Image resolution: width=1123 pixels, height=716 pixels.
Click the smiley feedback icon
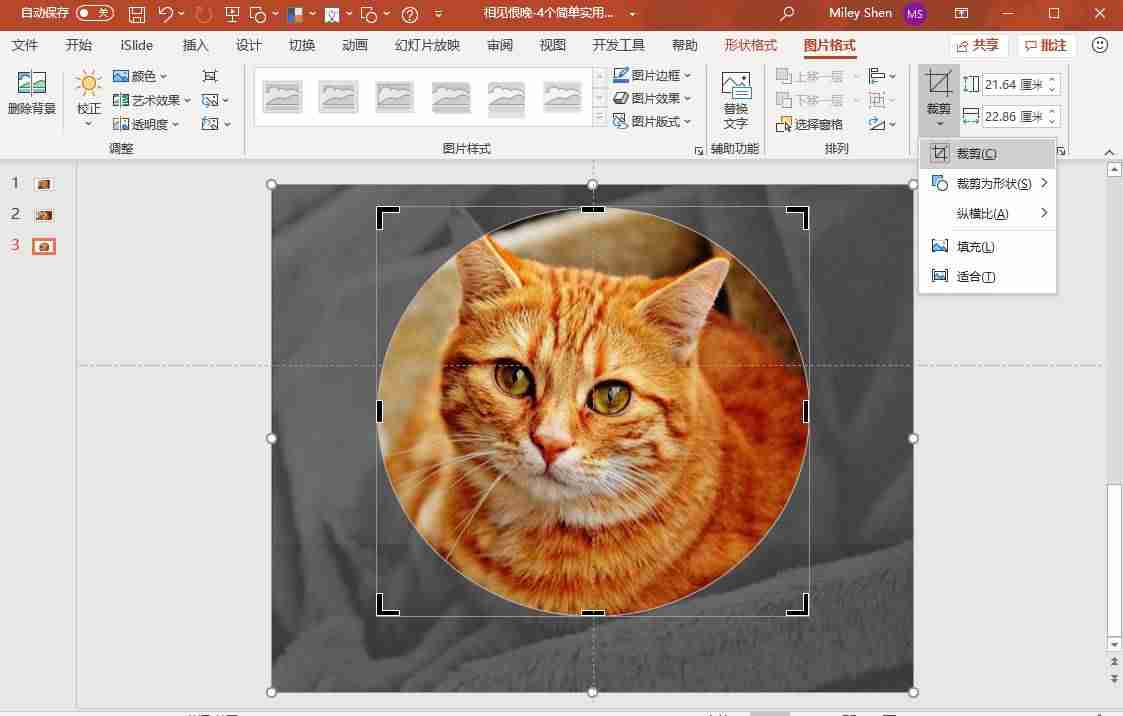1099,45
